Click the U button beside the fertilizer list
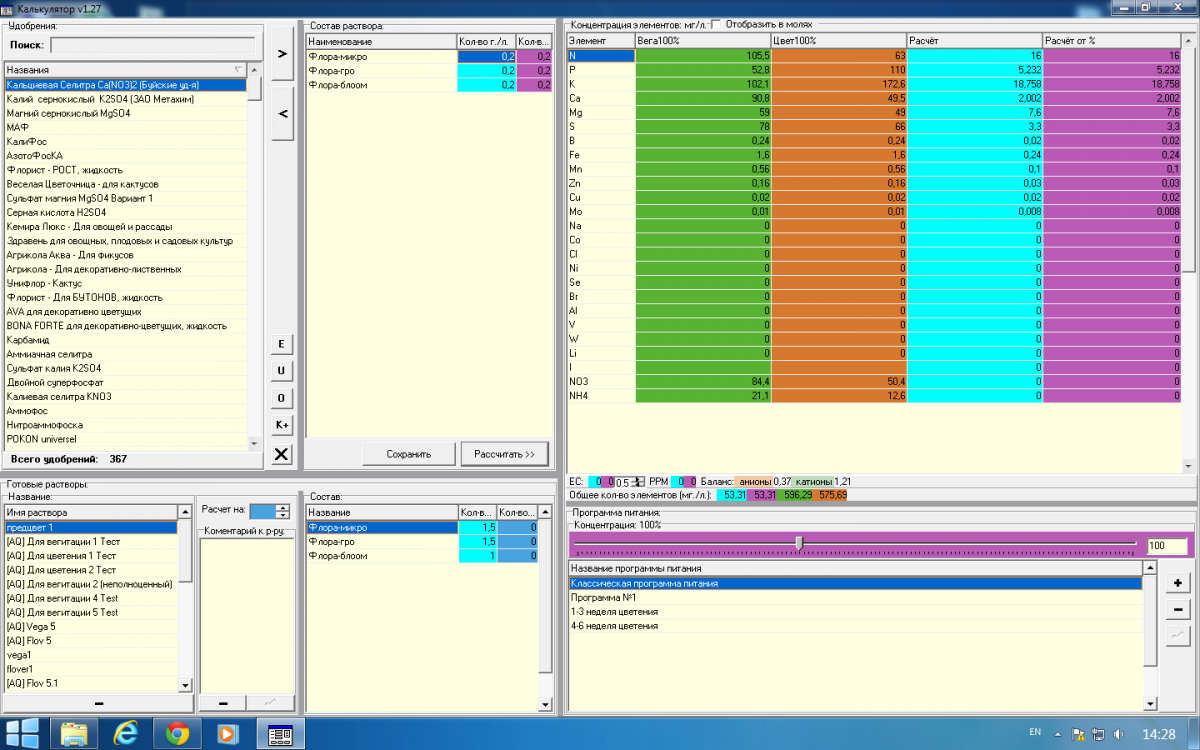 (281, 371)
